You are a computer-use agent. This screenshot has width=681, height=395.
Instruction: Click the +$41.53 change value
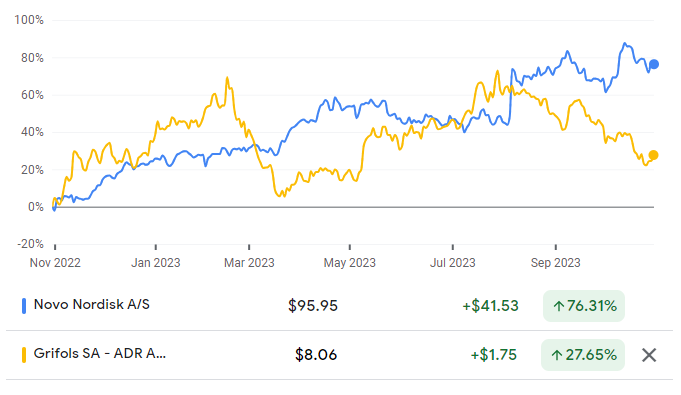pos(490,306)
